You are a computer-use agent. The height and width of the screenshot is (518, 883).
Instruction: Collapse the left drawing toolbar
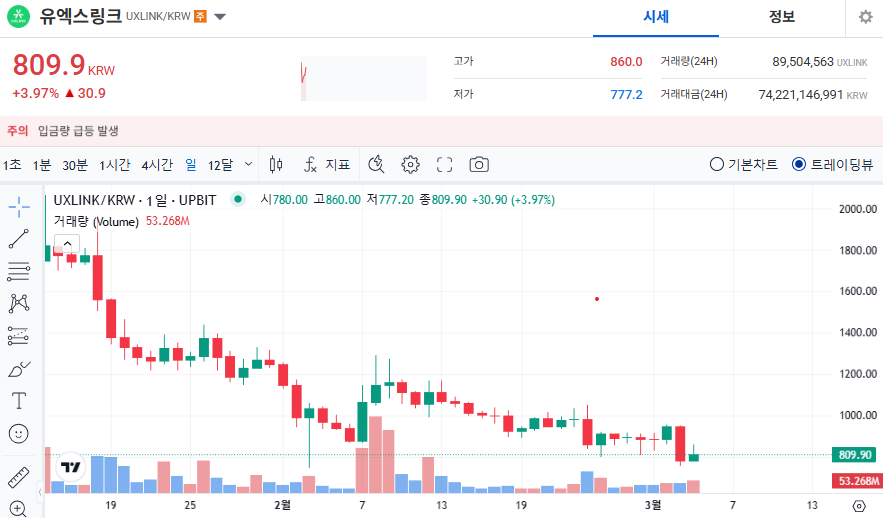pos(40,492)
